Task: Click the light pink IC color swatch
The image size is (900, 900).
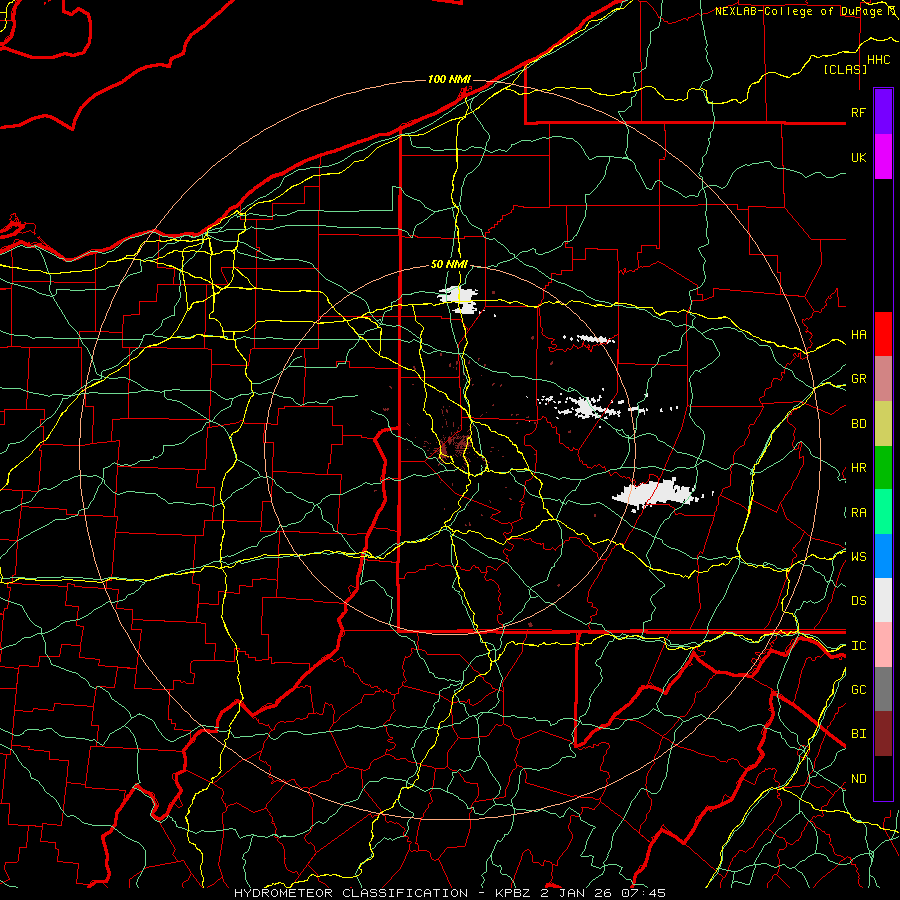Action: [x=883, y=645]
